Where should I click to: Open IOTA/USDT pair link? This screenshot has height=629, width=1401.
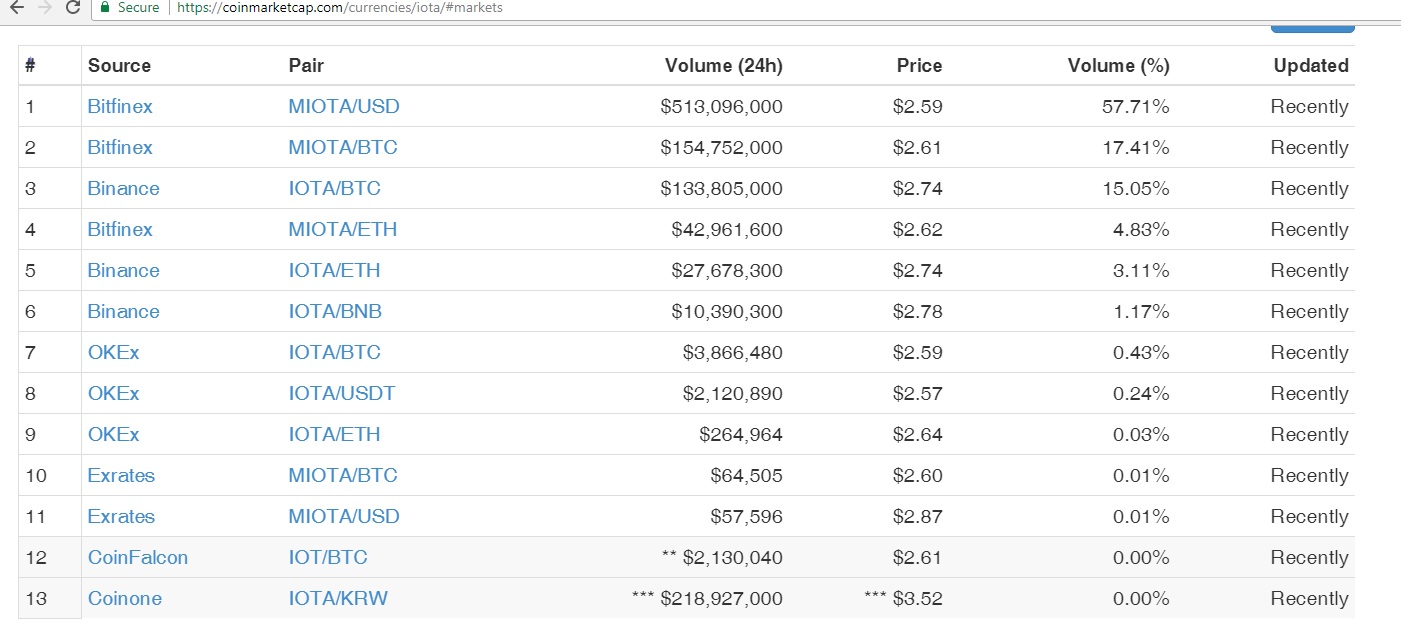(x=342, y=393)
